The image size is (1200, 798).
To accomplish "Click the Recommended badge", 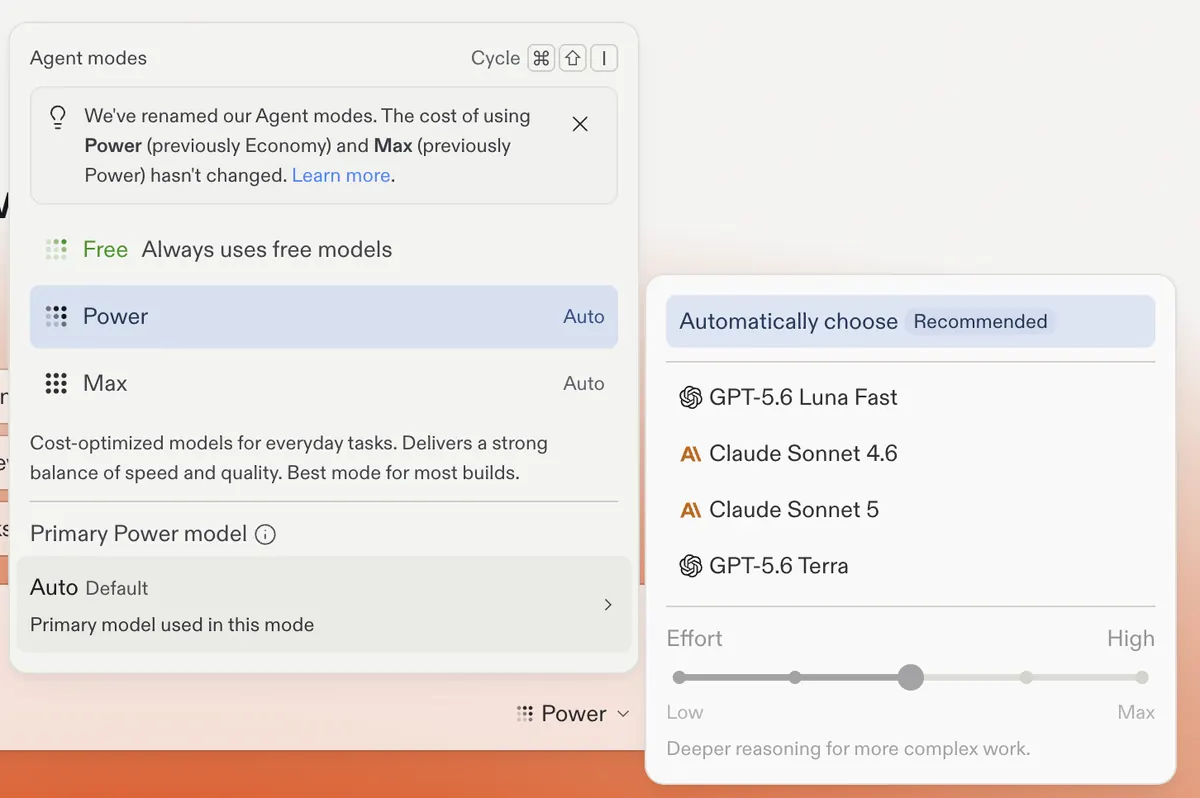I will pos(980,322).
